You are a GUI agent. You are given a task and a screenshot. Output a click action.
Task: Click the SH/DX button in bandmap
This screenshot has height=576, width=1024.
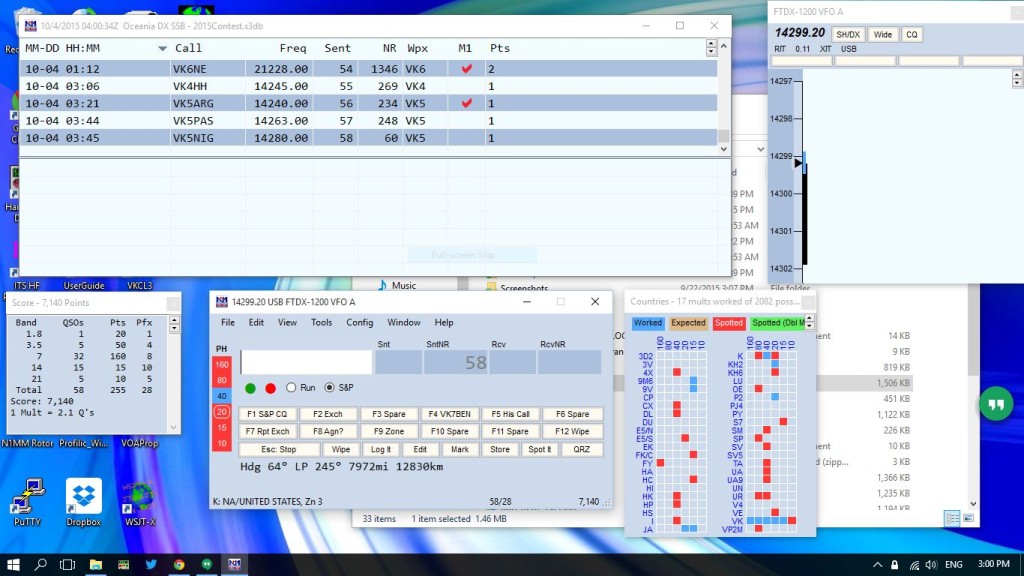pyautogui.click(x=848, y=35)
